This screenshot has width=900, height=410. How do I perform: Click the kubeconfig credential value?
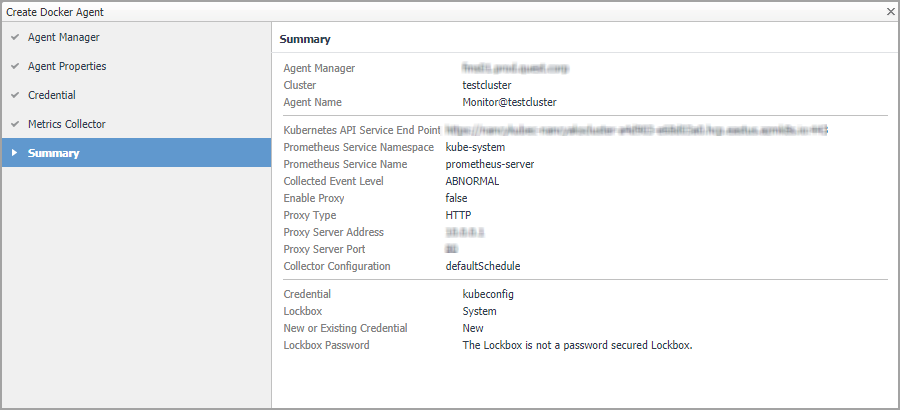click(488, 294)
